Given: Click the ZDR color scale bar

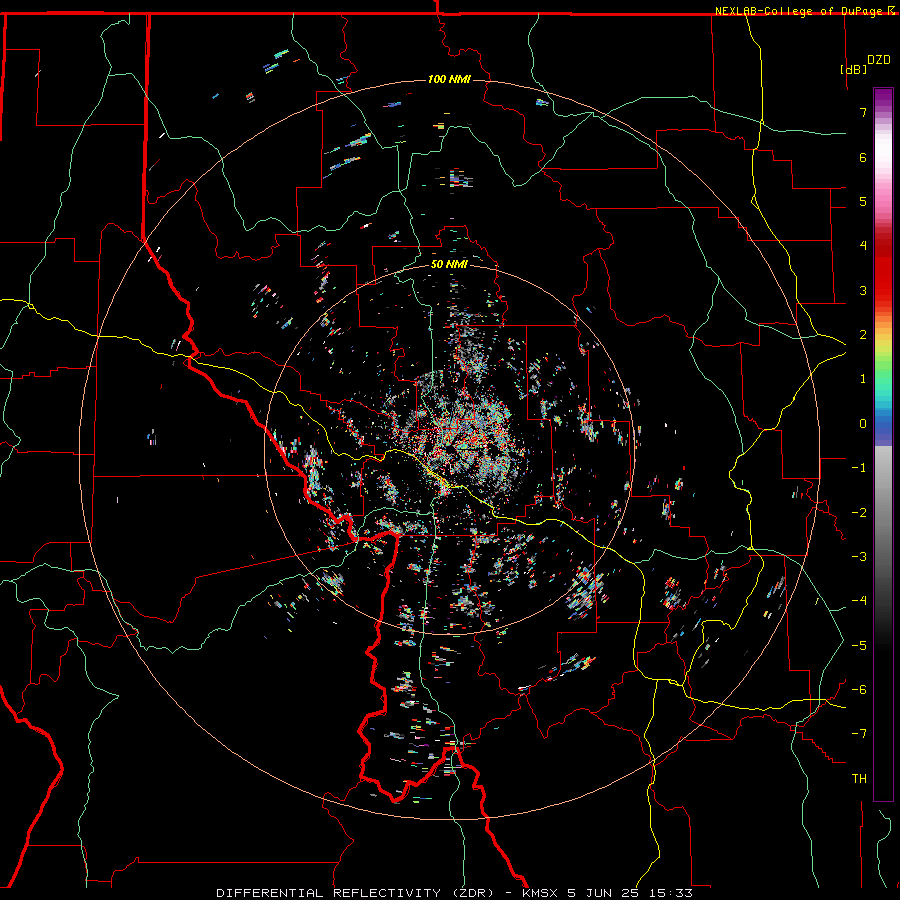Looking at the screenshot, I should pos(883,444).
